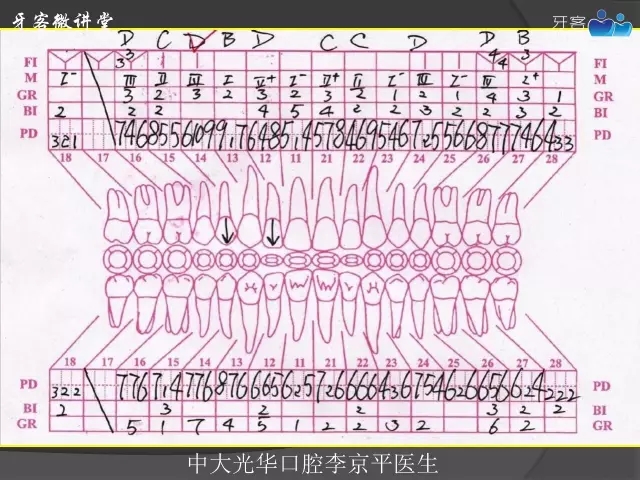Select tooth number 18 in the upper number row
The height and width of the screenshot is (480, 640).
(x=68, y=158)
